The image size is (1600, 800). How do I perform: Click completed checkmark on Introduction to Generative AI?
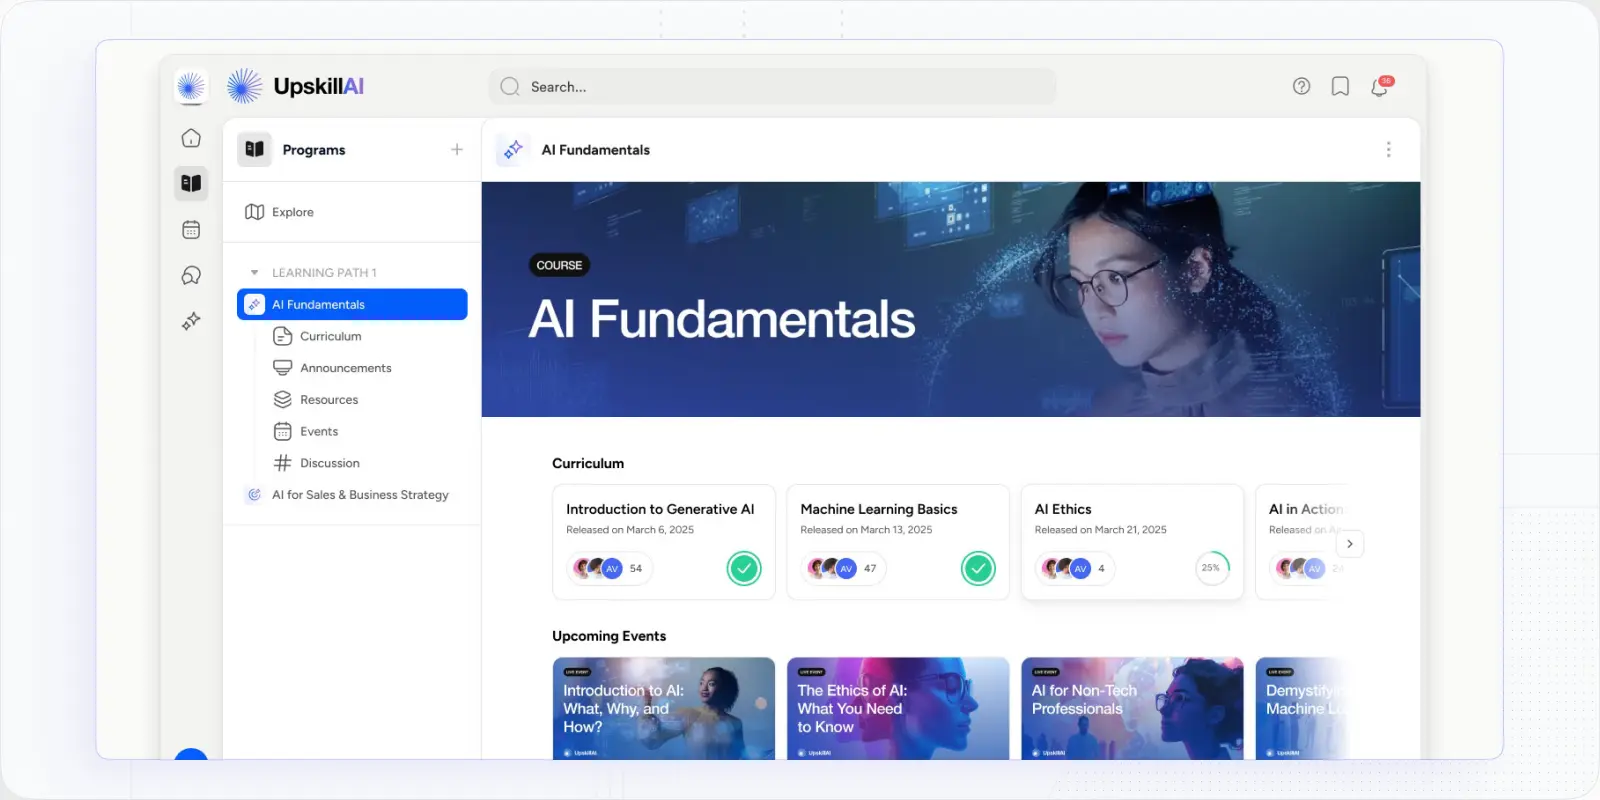[x=744, y=568]
